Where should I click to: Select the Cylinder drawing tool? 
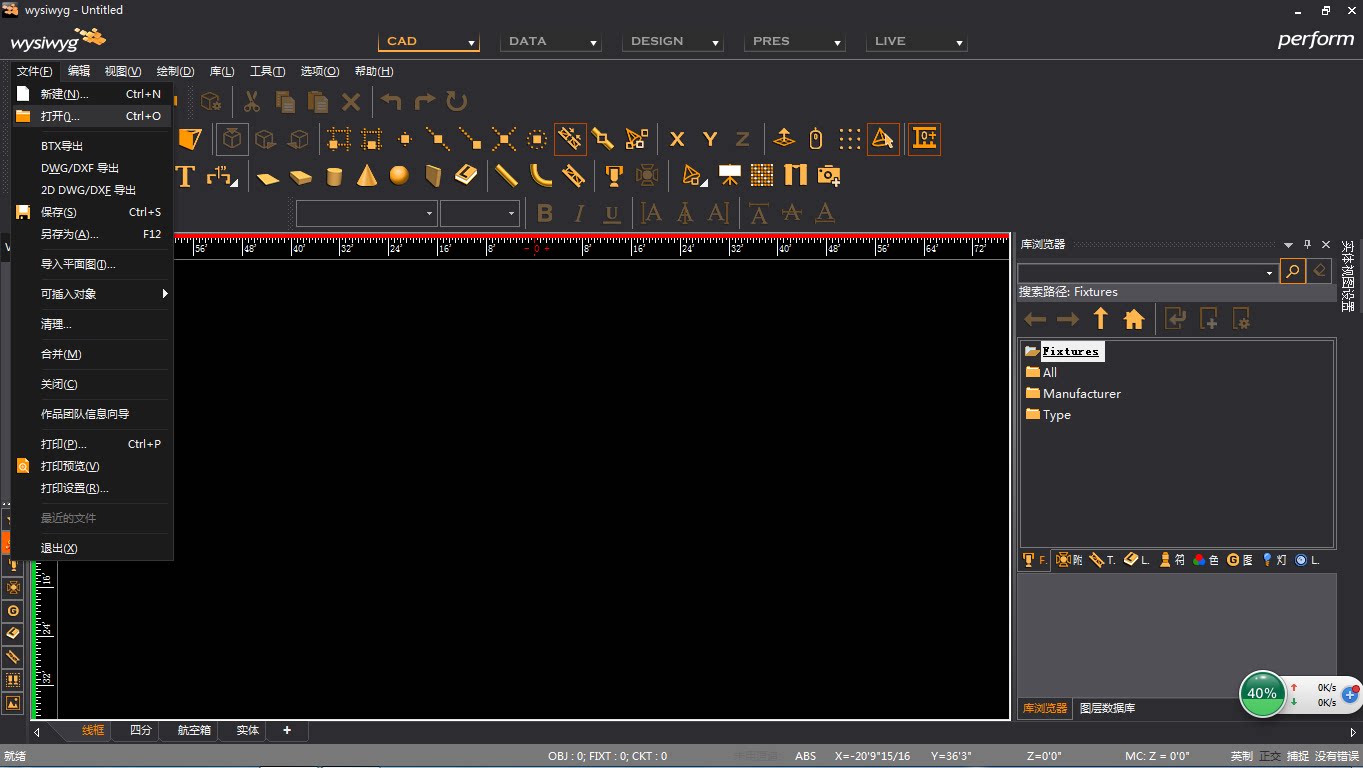coord(334,176)
